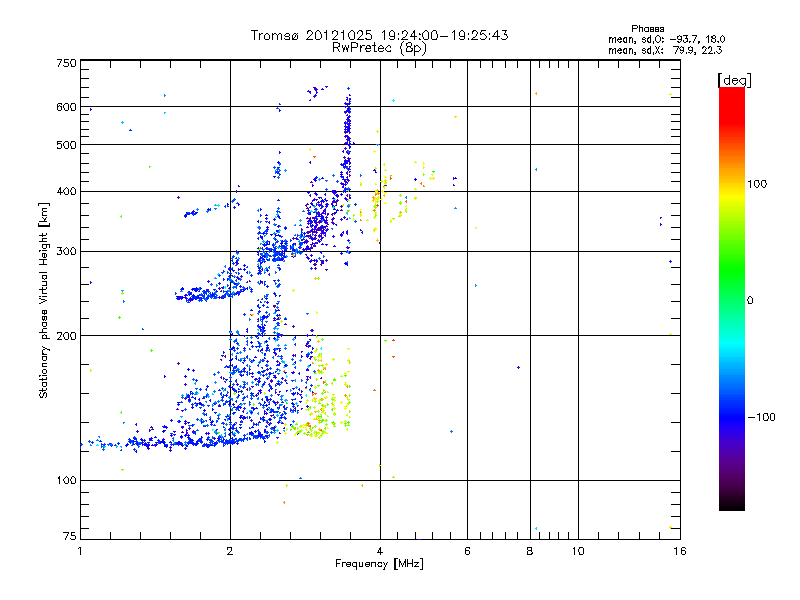The image size is (800, 600).
Task: Click the '500' y-axis tick label
Action: pyautogui.click(x=67, y=145)
